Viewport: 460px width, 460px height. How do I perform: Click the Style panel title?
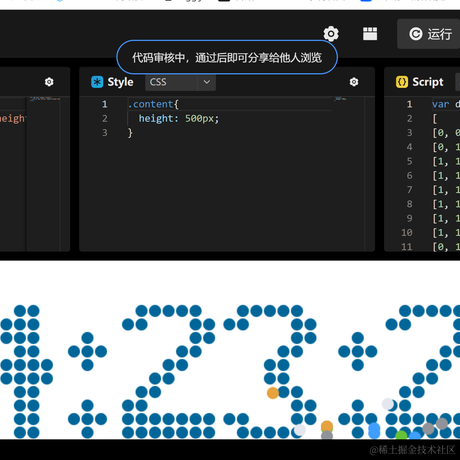[x=120, y=82]
